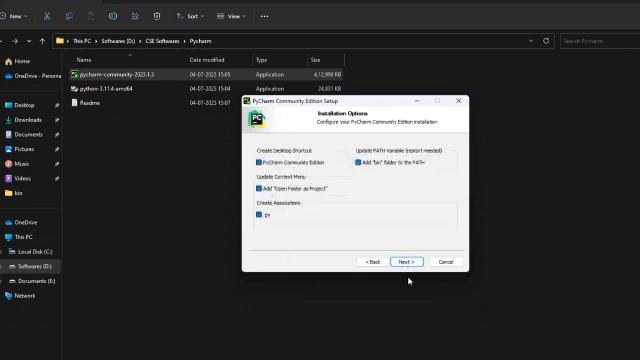Viewport: 640px width, 360px height.
Task: Select the python-3.11.4-amd64 installer file
Action: click(x=106, y=89)
